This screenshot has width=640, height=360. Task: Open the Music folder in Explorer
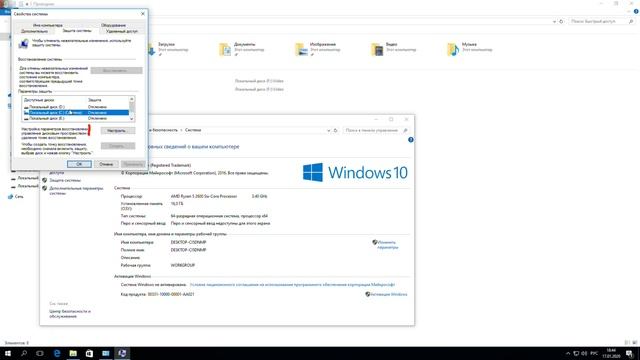coord(469,49)
